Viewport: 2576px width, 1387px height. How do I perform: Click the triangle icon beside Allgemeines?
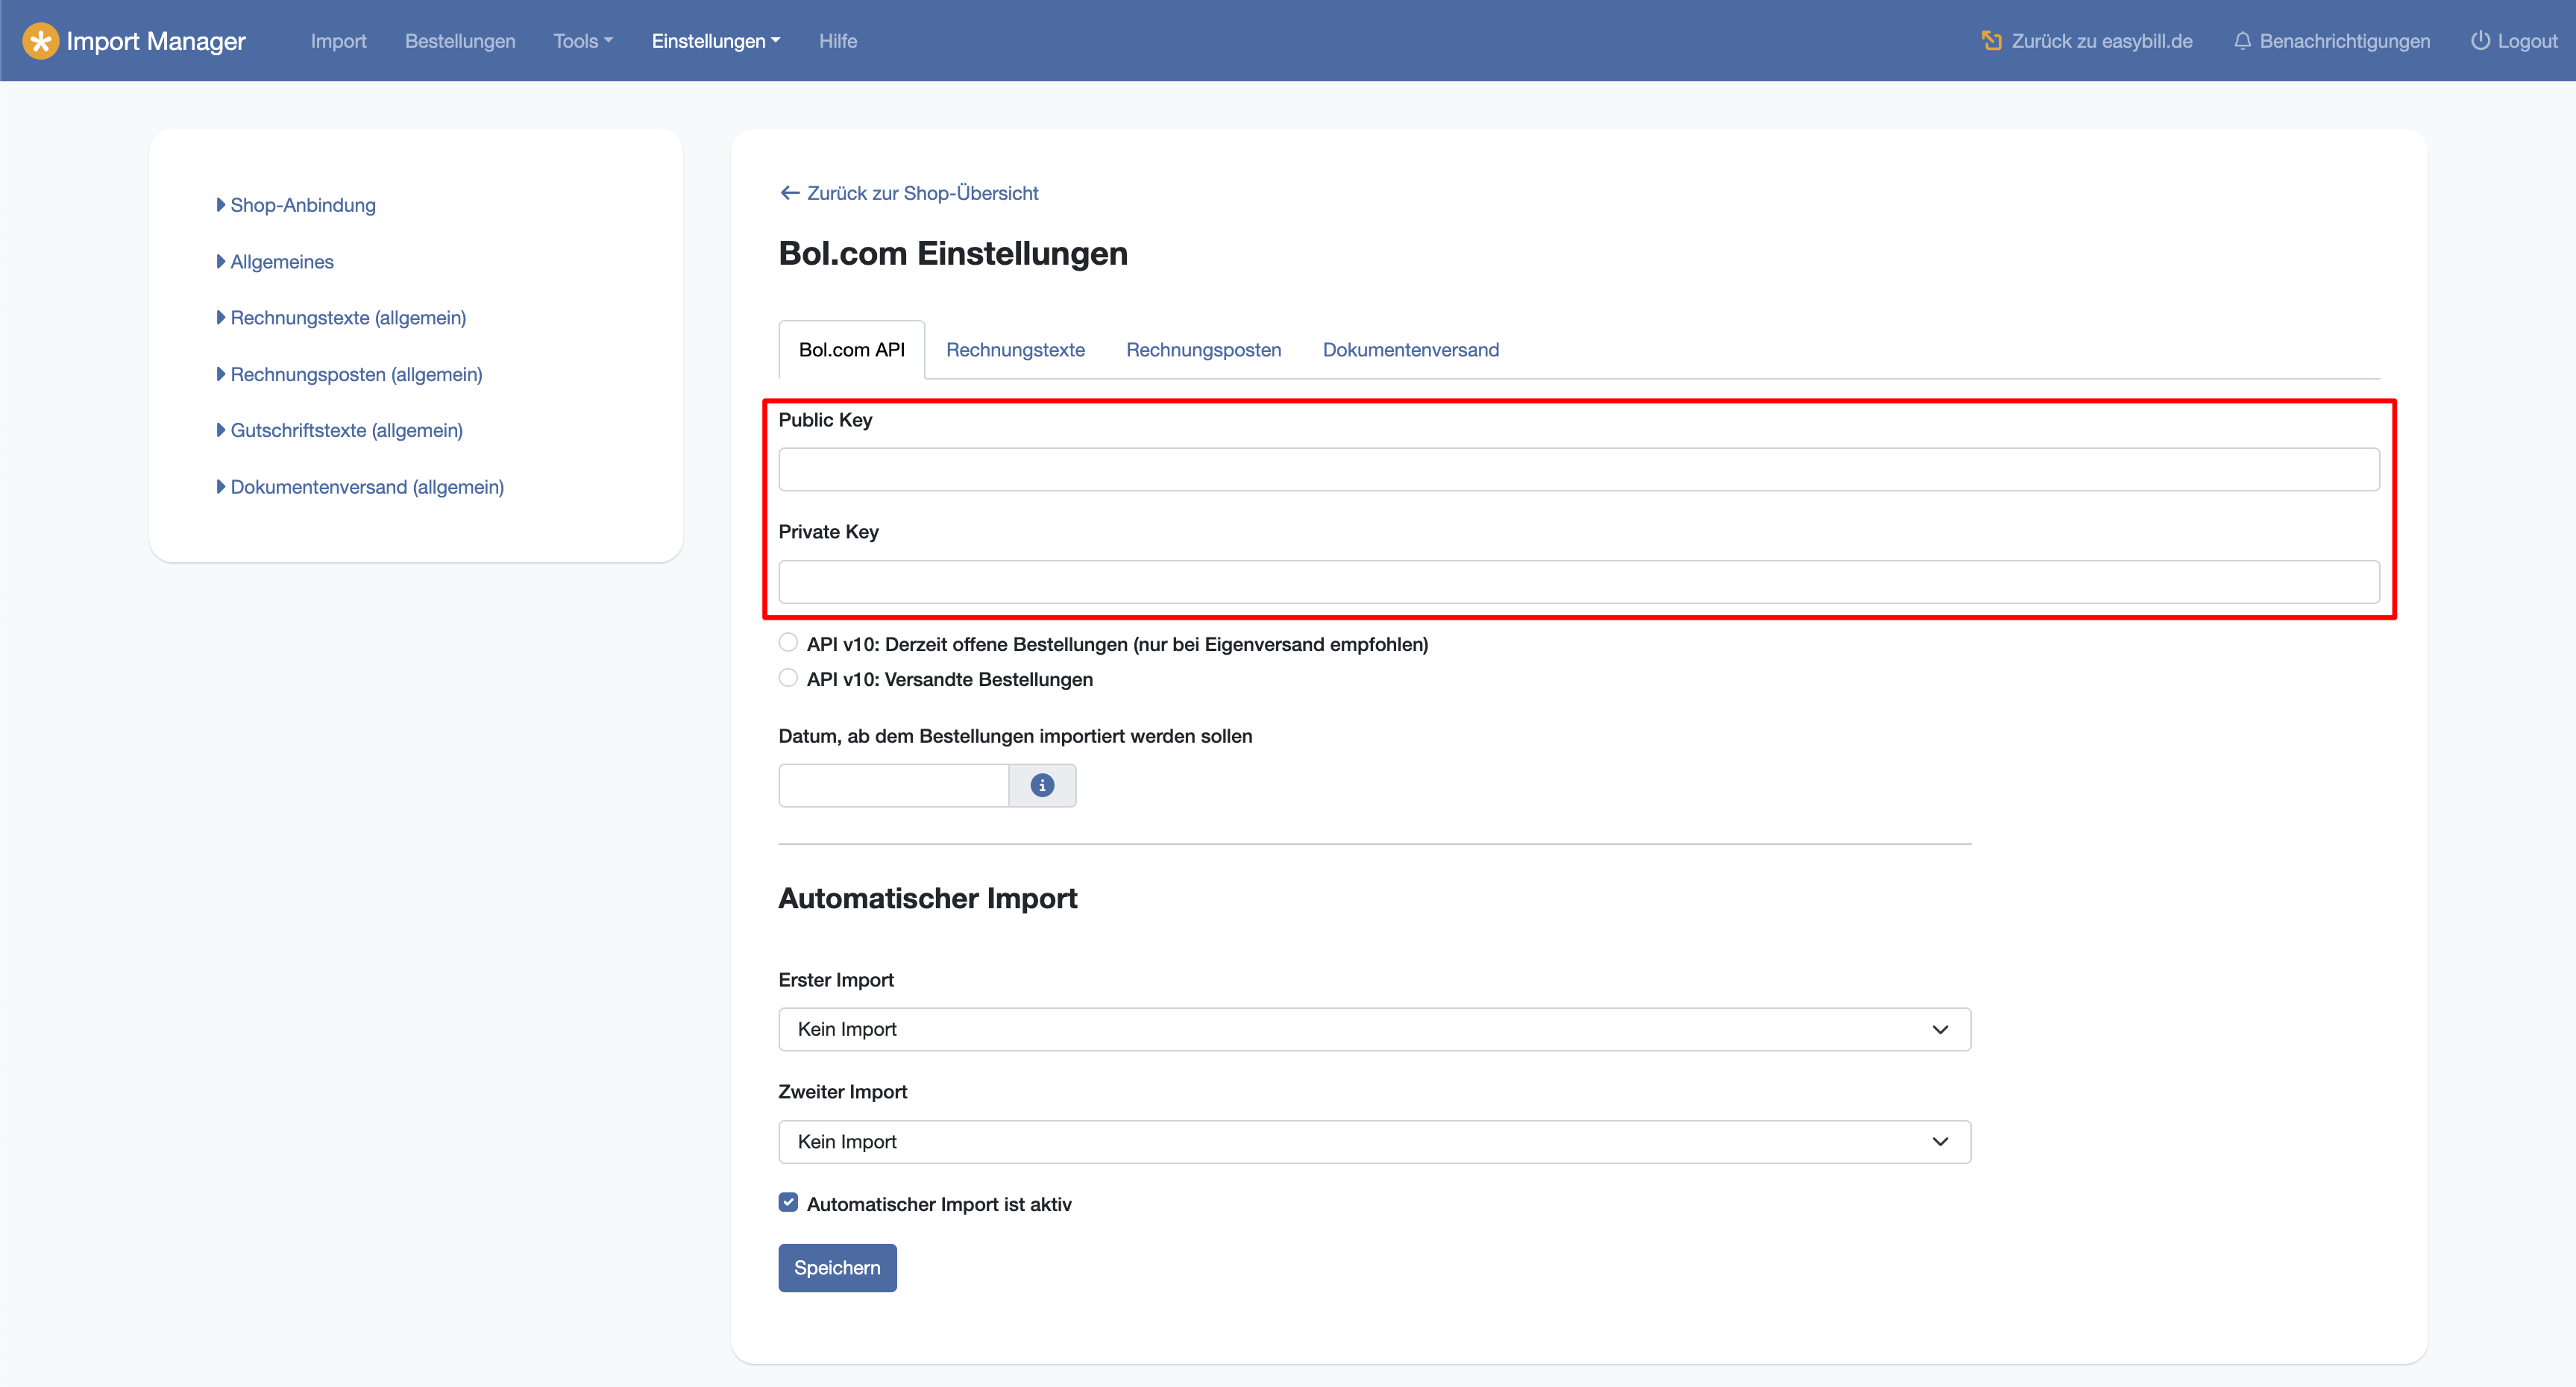(221, 262)
